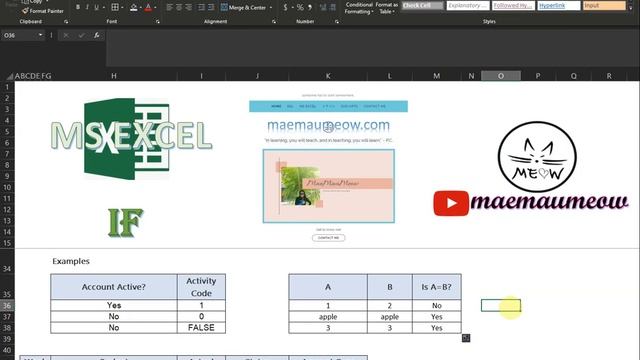The image size is (640, 360).
Task: Expand cell Styles gallery
Action: (631, 8)
